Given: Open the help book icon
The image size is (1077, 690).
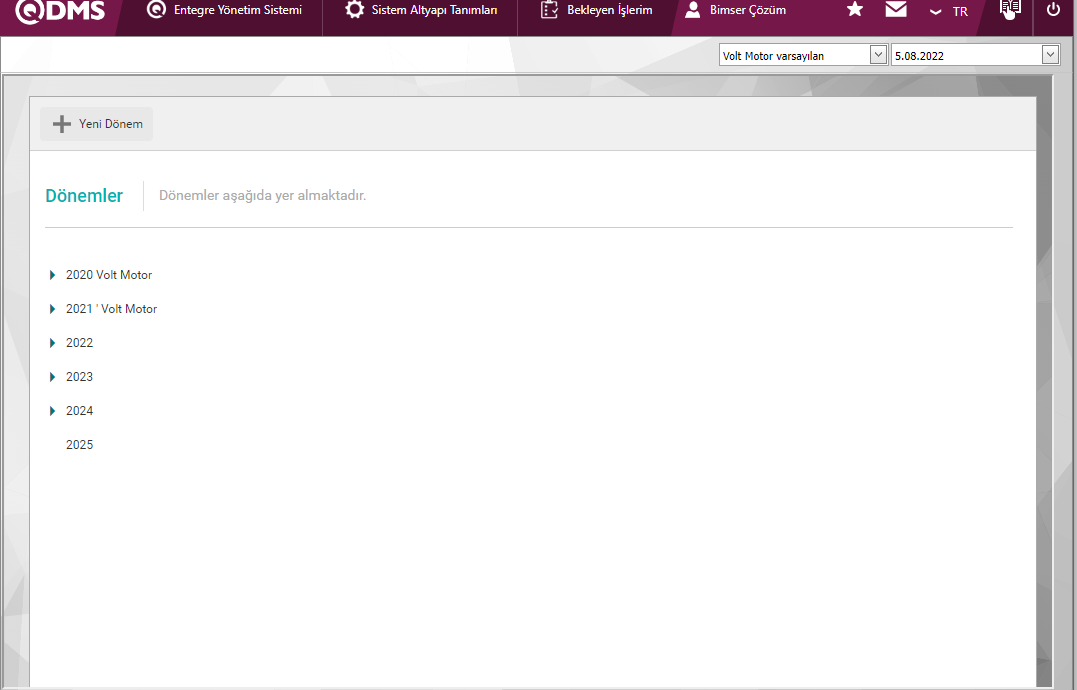Looking at the screenshot, I should click(1010, 8).
